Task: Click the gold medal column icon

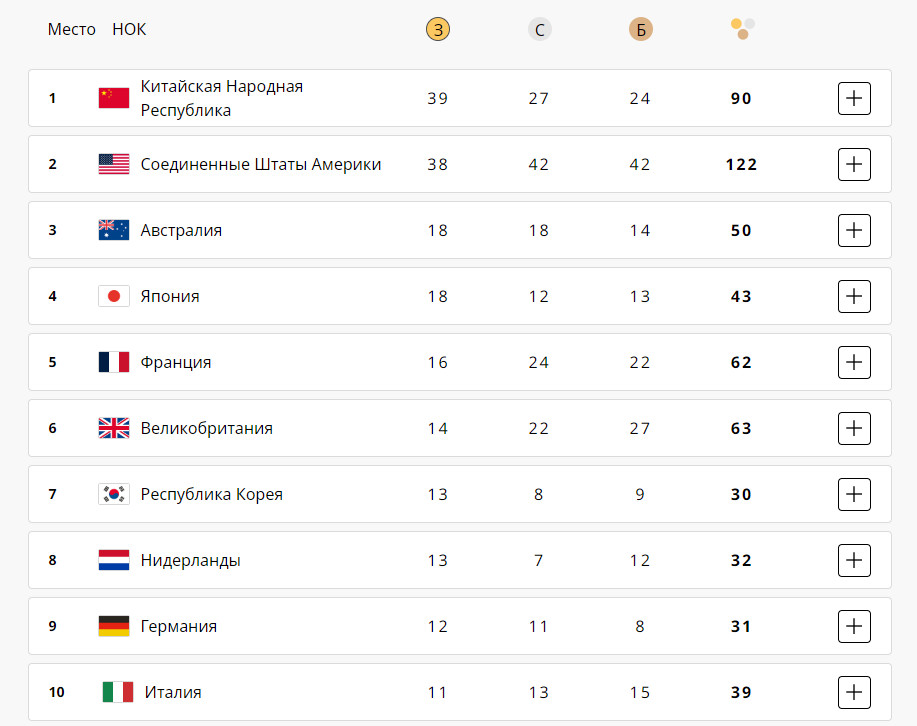Action: [438, 30]
